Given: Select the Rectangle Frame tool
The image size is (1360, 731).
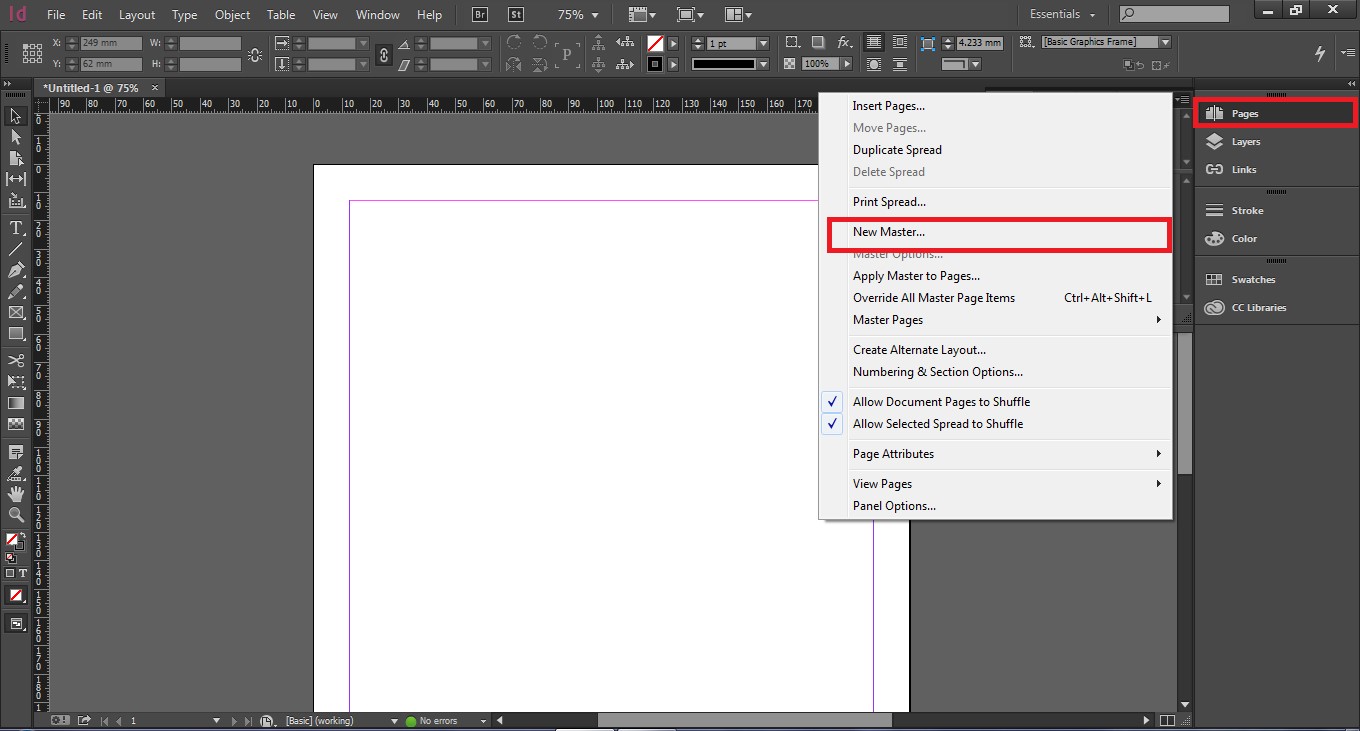Looking at the screenshot, I should coord(16,312).
